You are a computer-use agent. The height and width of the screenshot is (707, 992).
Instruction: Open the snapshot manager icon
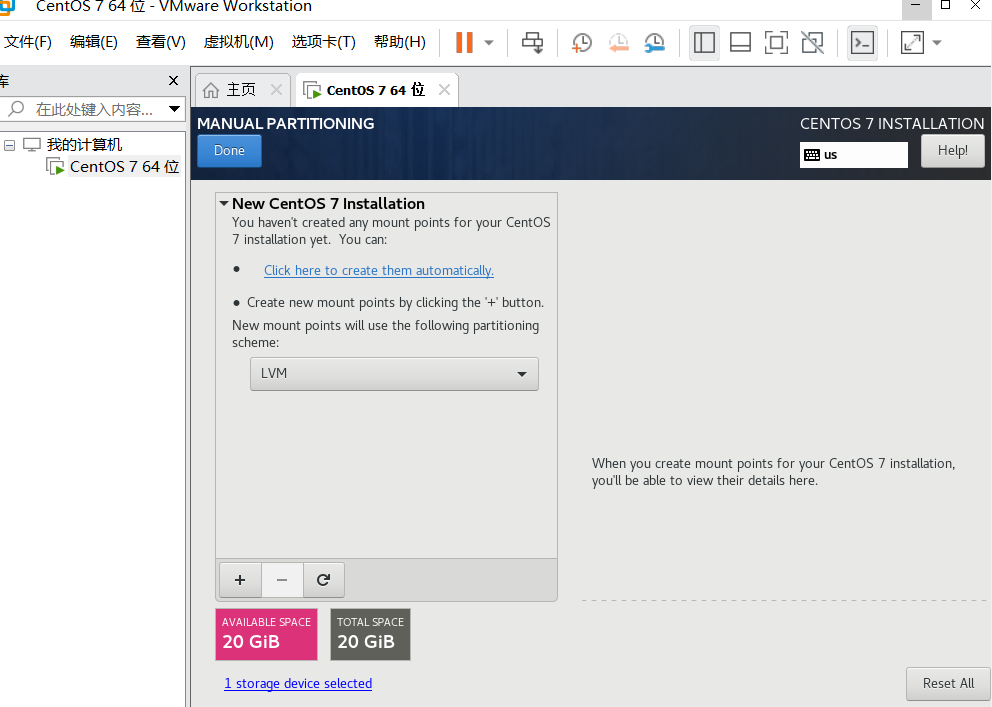pyautogui.click(x=655, y=42)
